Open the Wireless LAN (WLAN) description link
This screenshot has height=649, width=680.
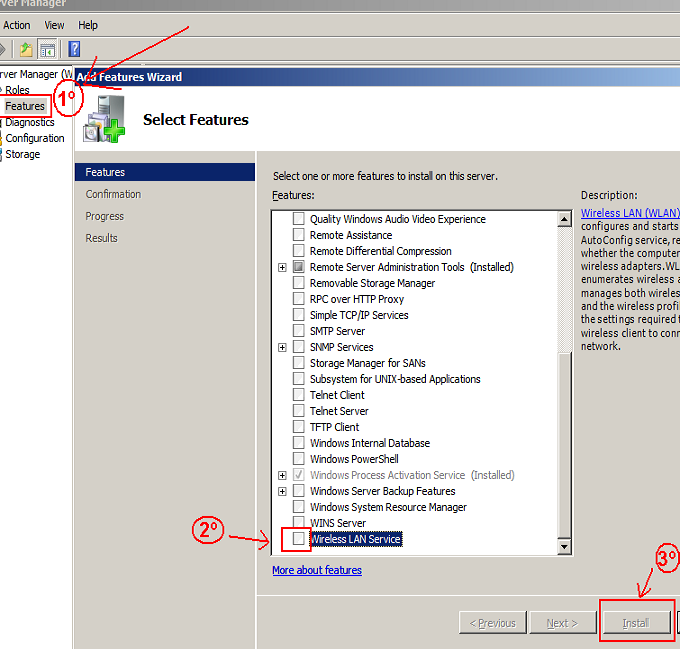pos(630,213)
